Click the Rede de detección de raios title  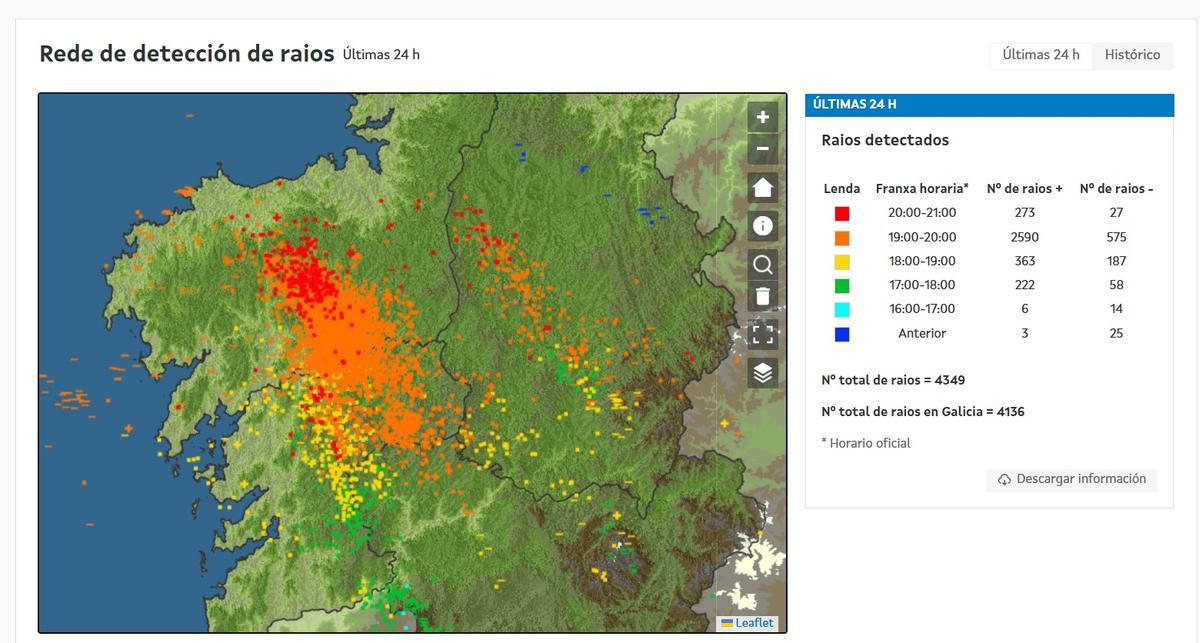(x=187, y=54)
